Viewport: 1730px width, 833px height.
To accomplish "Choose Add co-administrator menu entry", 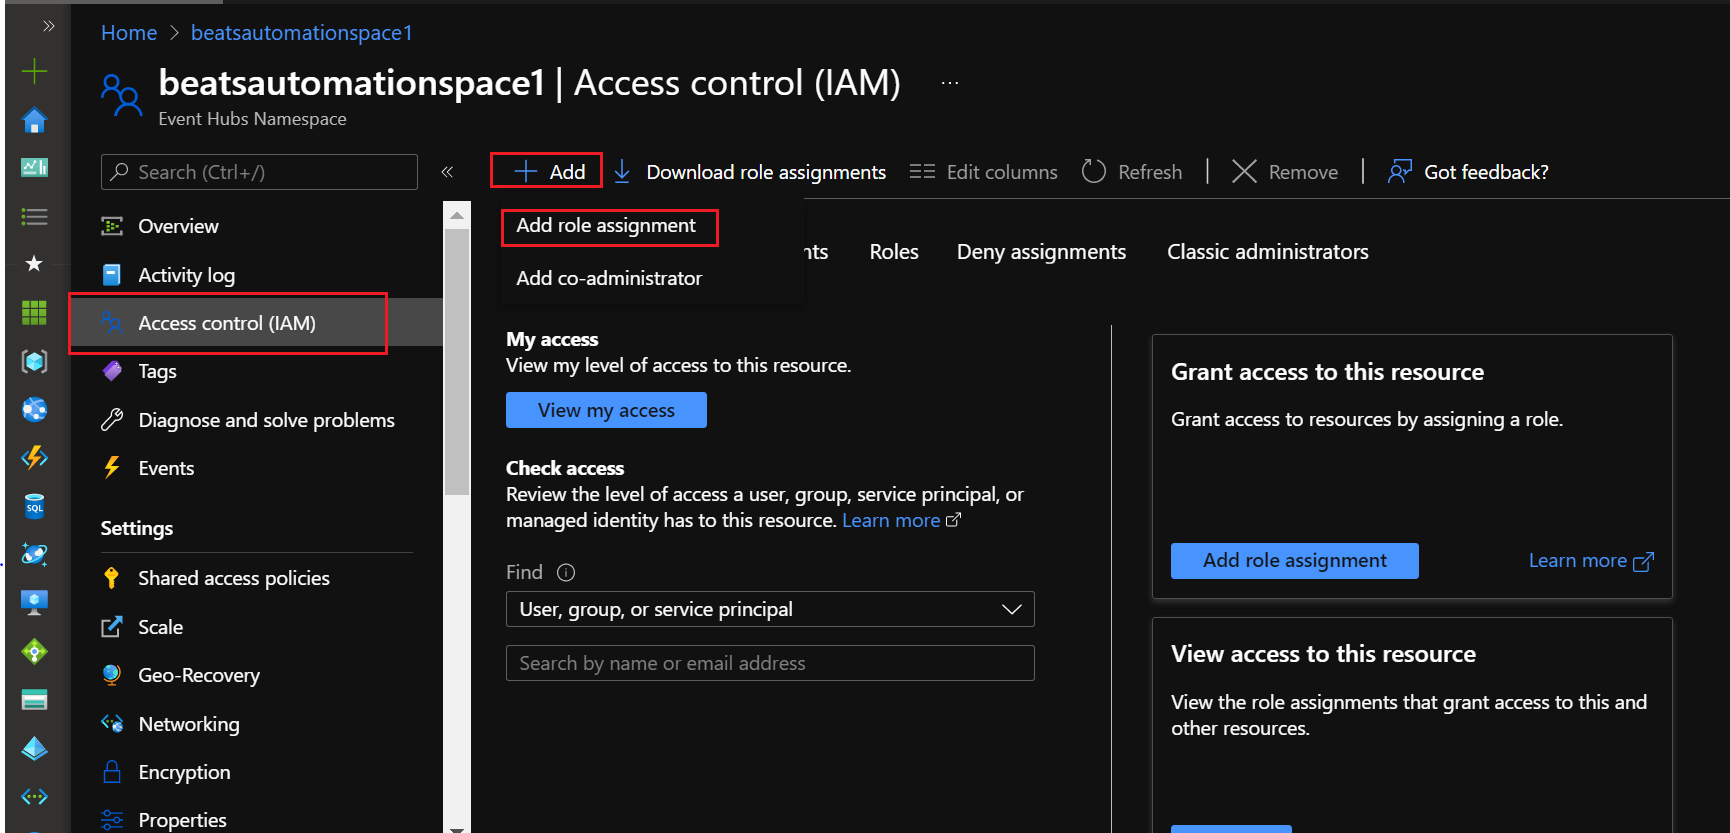I will (609, 279).
